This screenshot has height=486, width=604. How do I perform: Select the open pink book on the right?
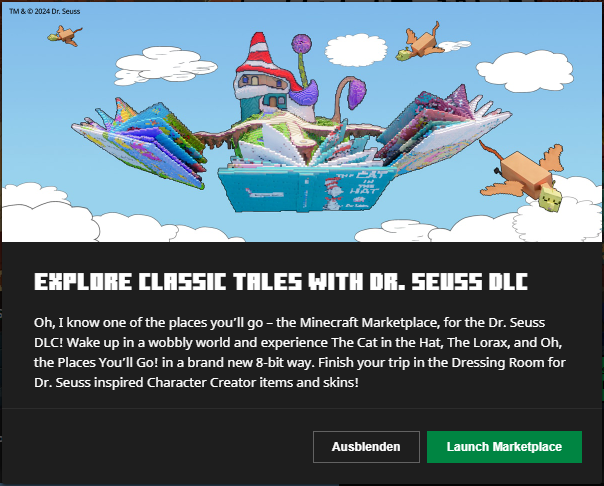point(443,127)
